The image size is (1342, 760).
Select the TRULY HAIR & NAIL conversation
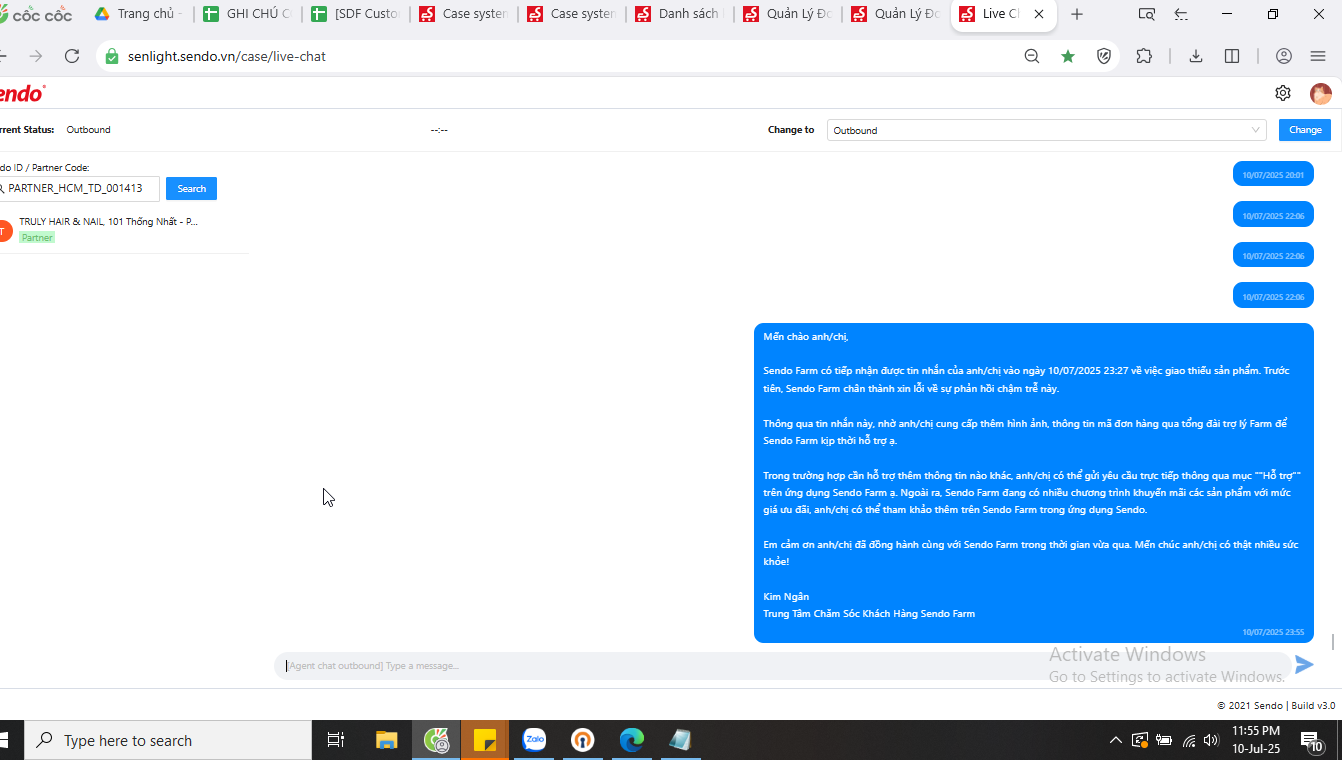coord(122,230)
